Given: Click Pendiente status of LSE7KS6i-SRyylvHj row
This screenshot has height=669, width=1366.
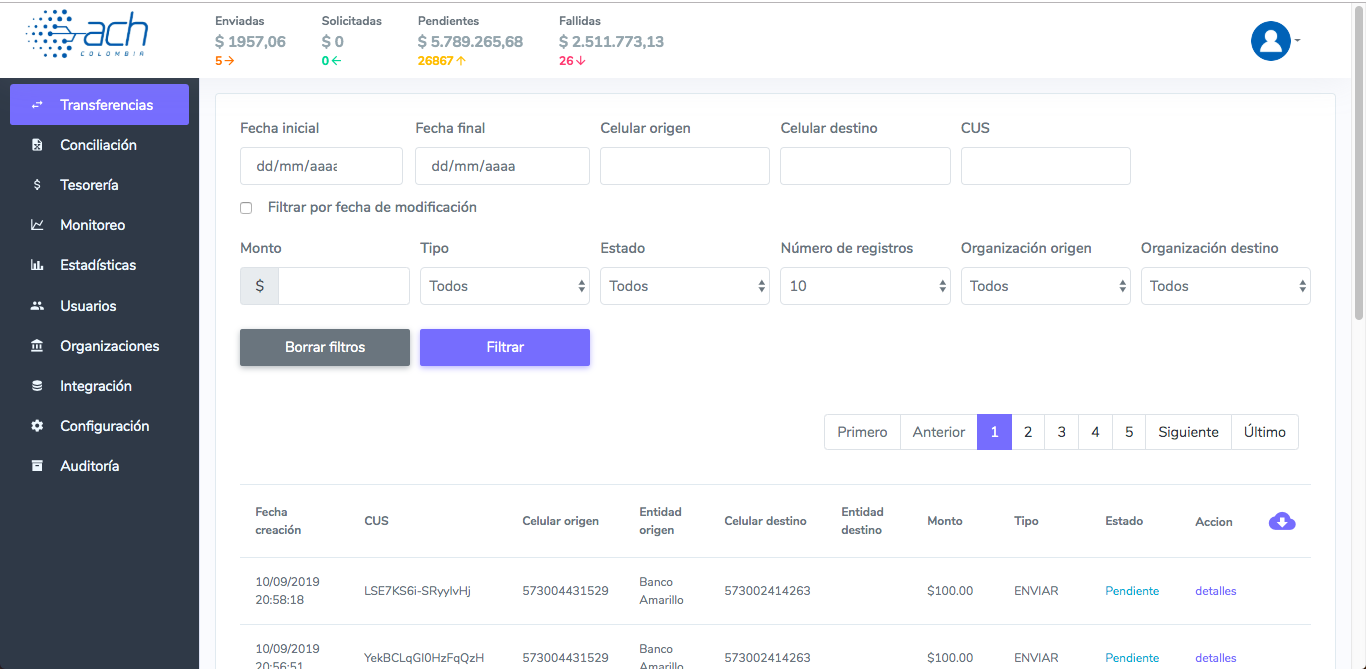Looking at the screenshot, I should pyautogui.click(x=1132, y=591).
